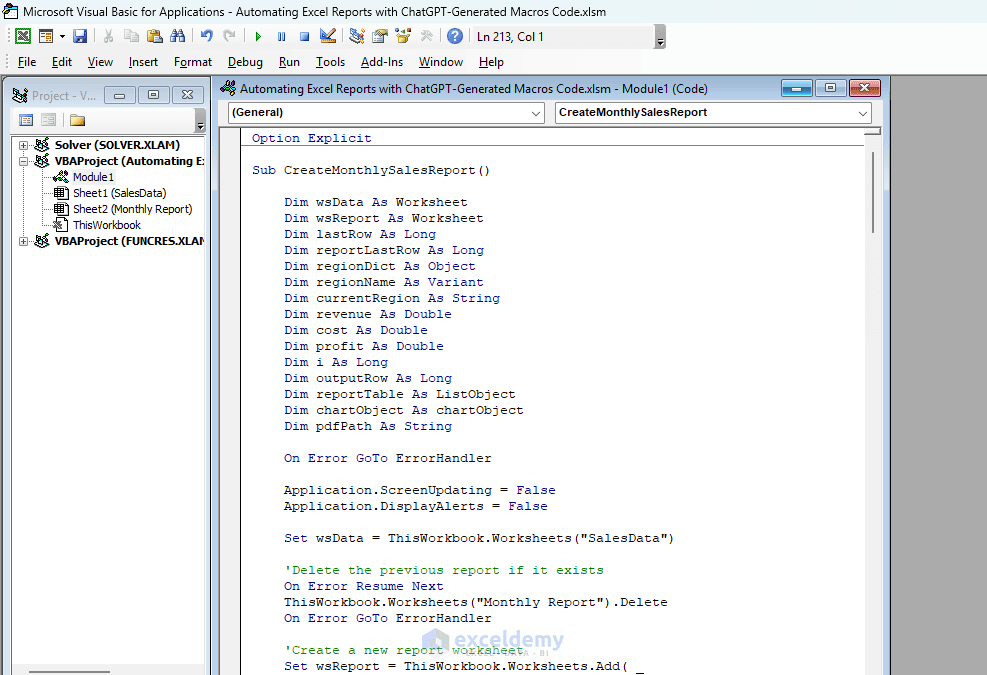
Task: Click the Insert UserForm toolbar icon
Action: pos(46,37)
